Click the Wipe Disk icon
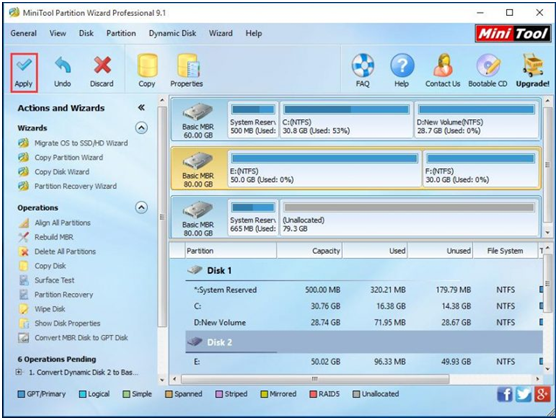The height and width of the screenshot is (420, 558). pyautogui.click(x=24, y=309)
